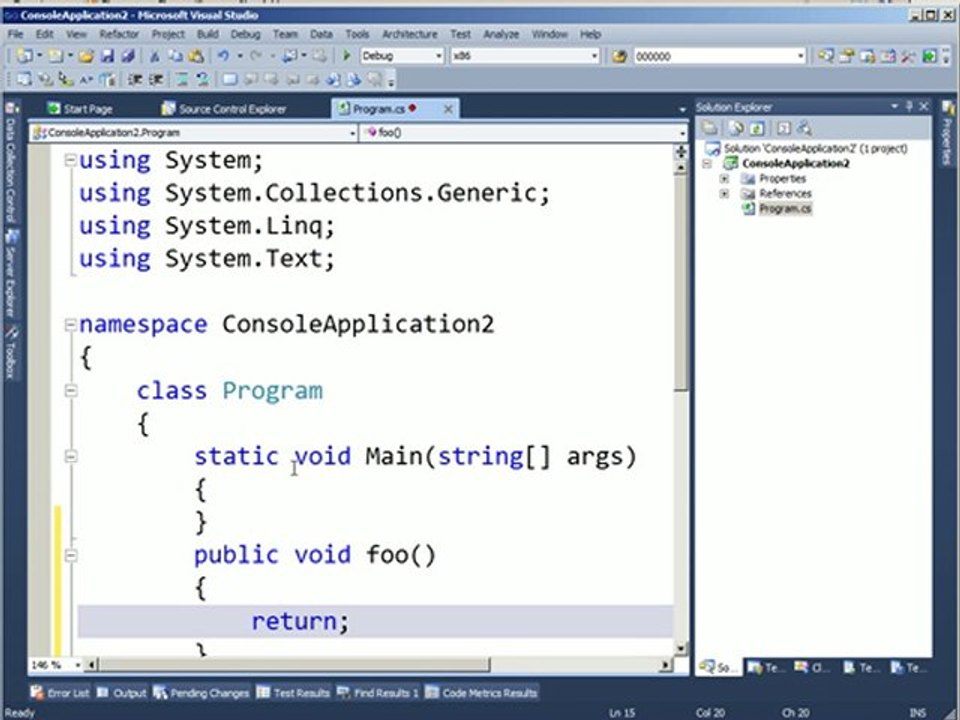Click the Decrease Line Indent icon
The height and width of the screenshot is (720, 960).
click(135, 80)
